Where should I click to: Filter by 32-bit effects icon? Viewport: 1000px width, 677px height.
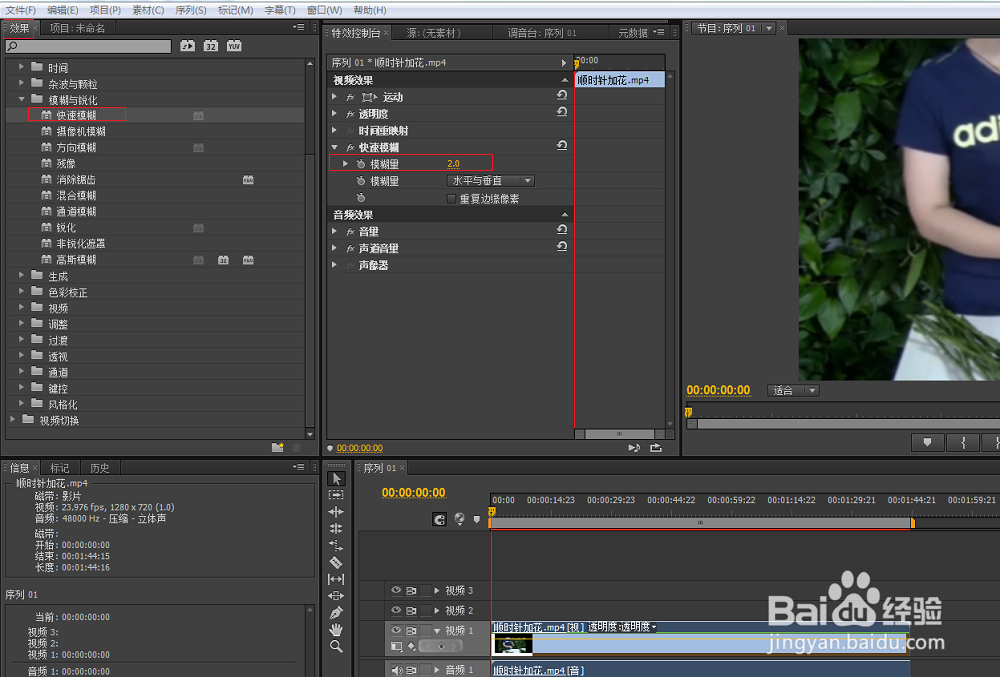click(x=210, y=46)
